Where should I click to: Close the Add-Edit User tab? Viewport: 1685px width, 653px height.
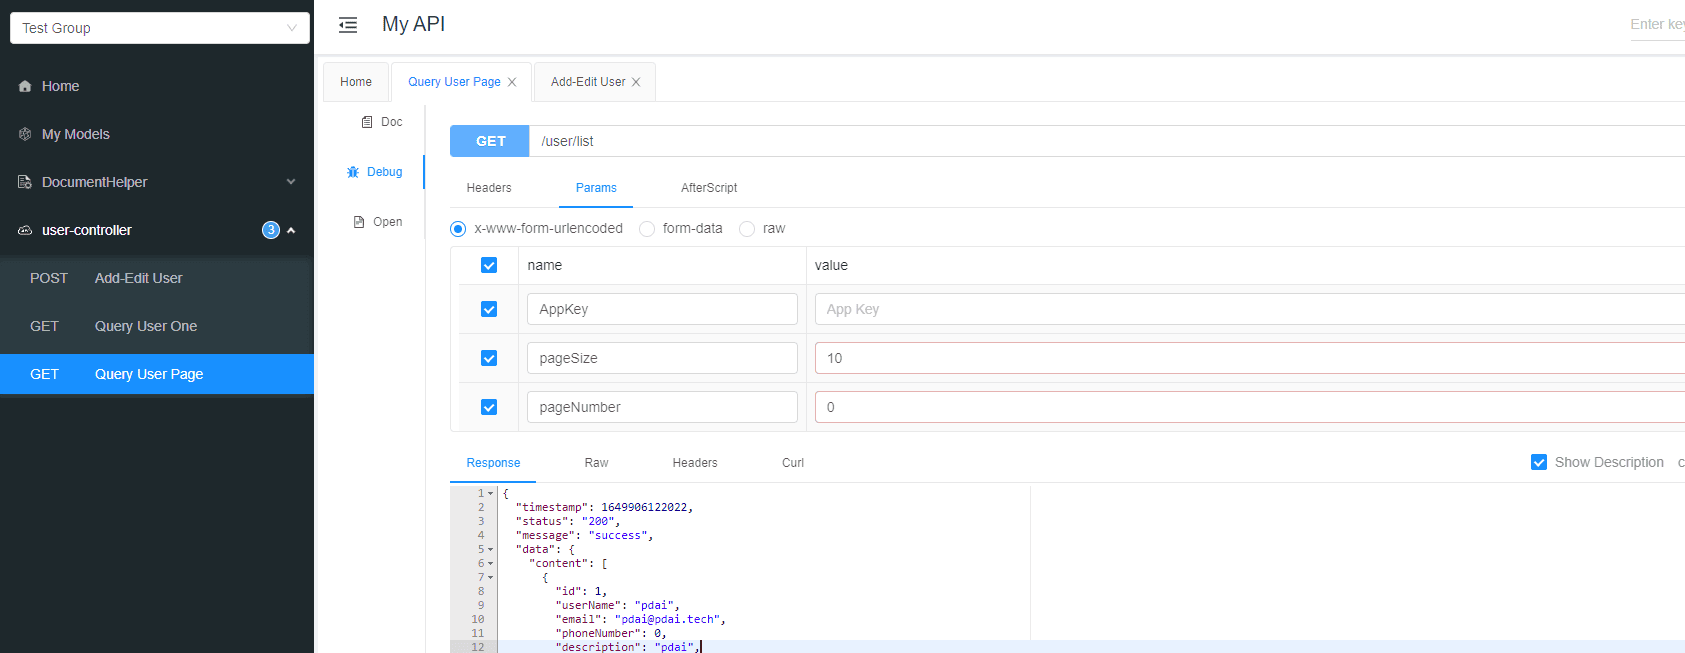point(636,82)
